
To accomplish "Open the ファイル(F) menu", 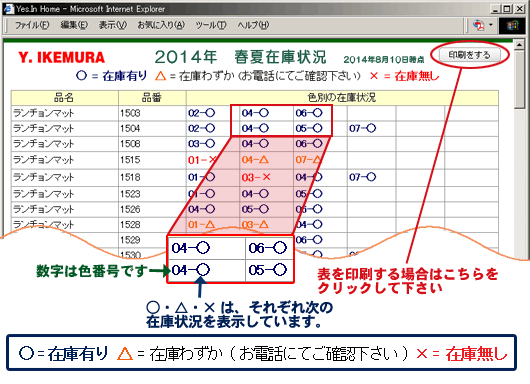I will point(32,25).
